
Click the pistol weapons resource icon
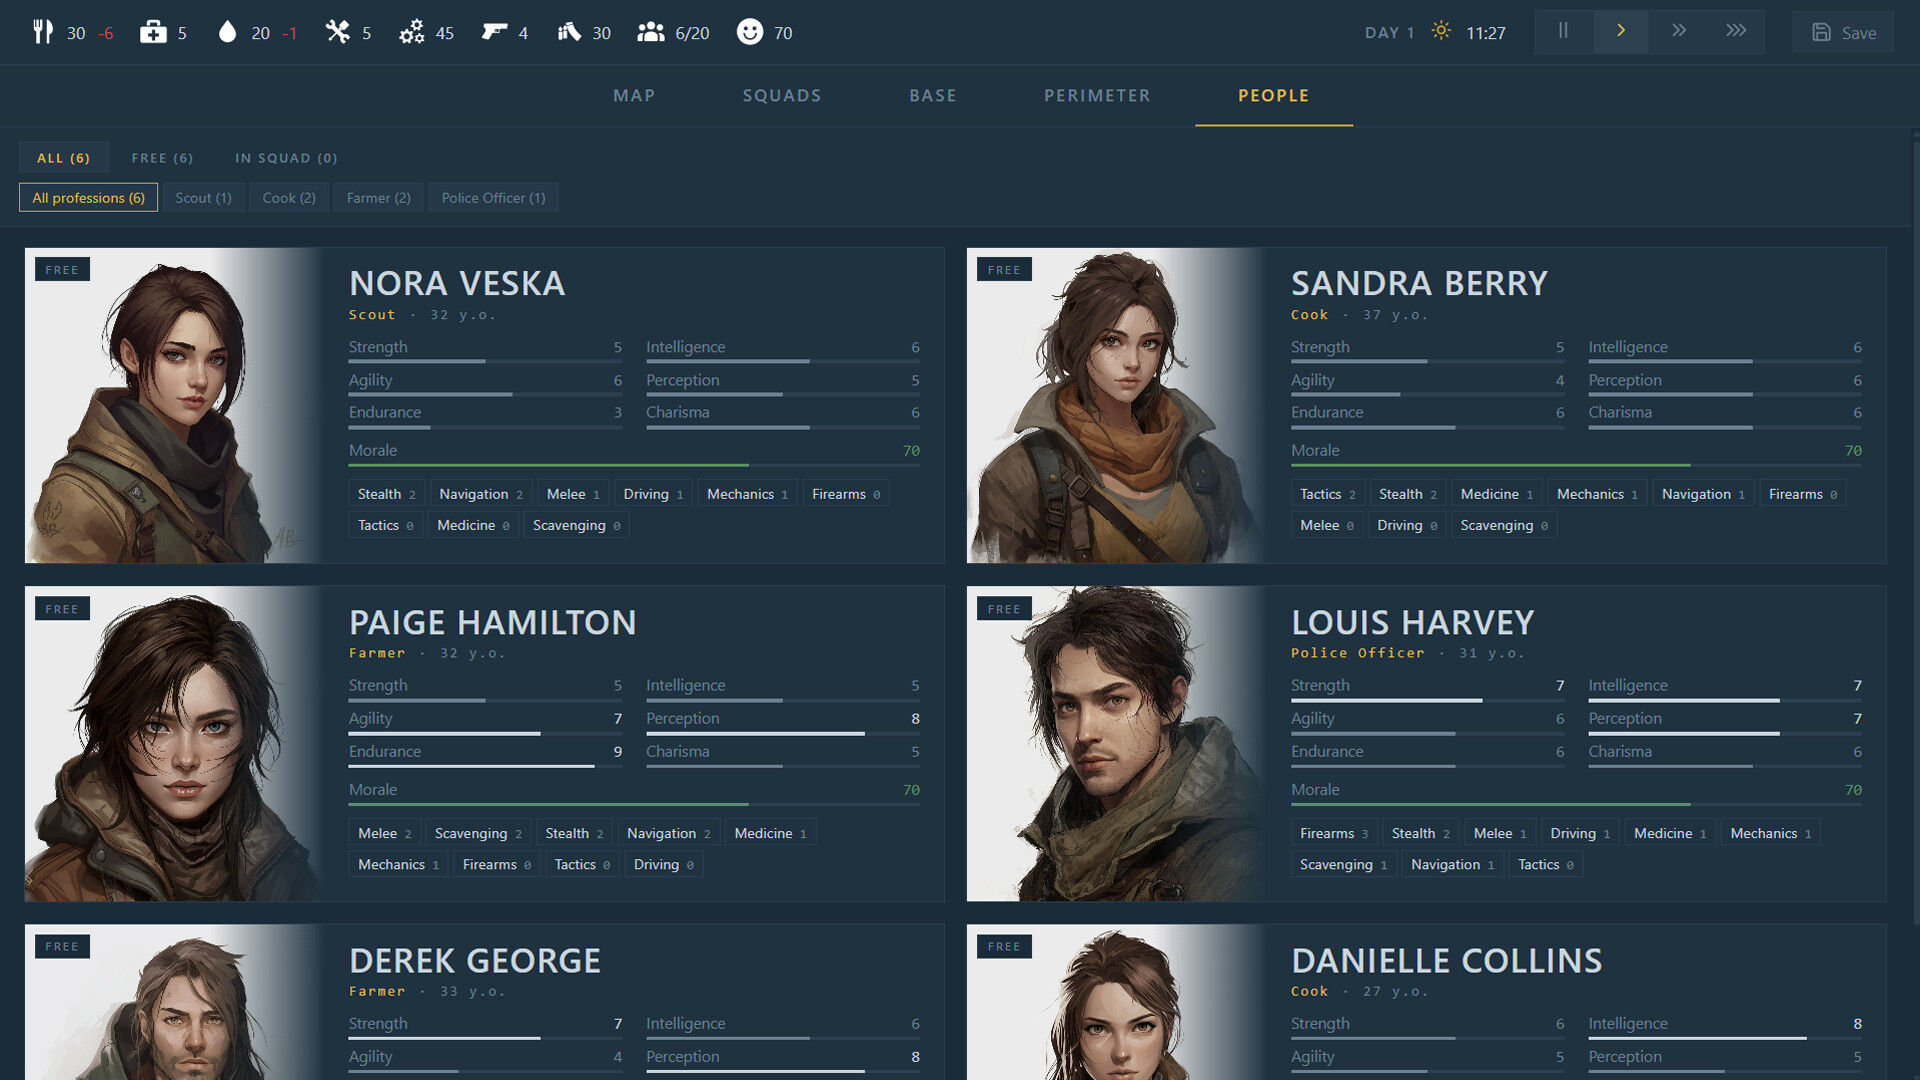[x=494, y=32]
